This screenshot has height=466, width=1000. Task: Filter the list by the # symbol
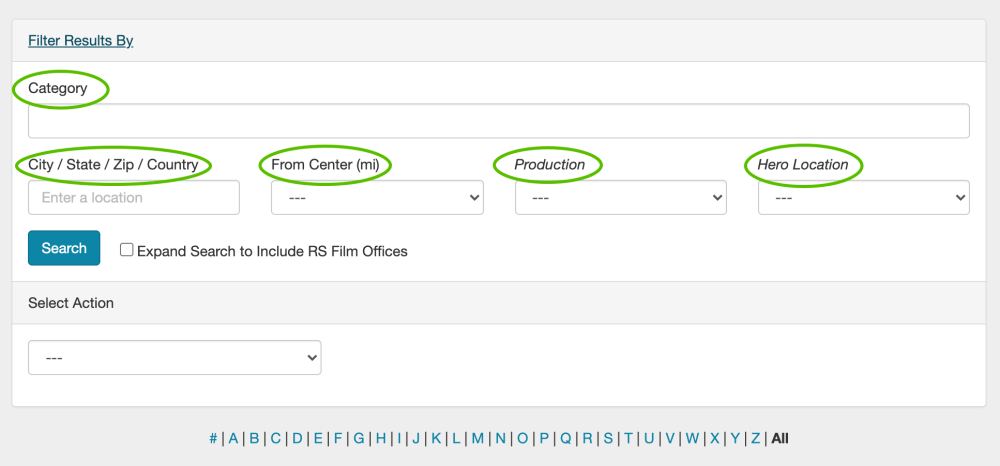[213, 438]
